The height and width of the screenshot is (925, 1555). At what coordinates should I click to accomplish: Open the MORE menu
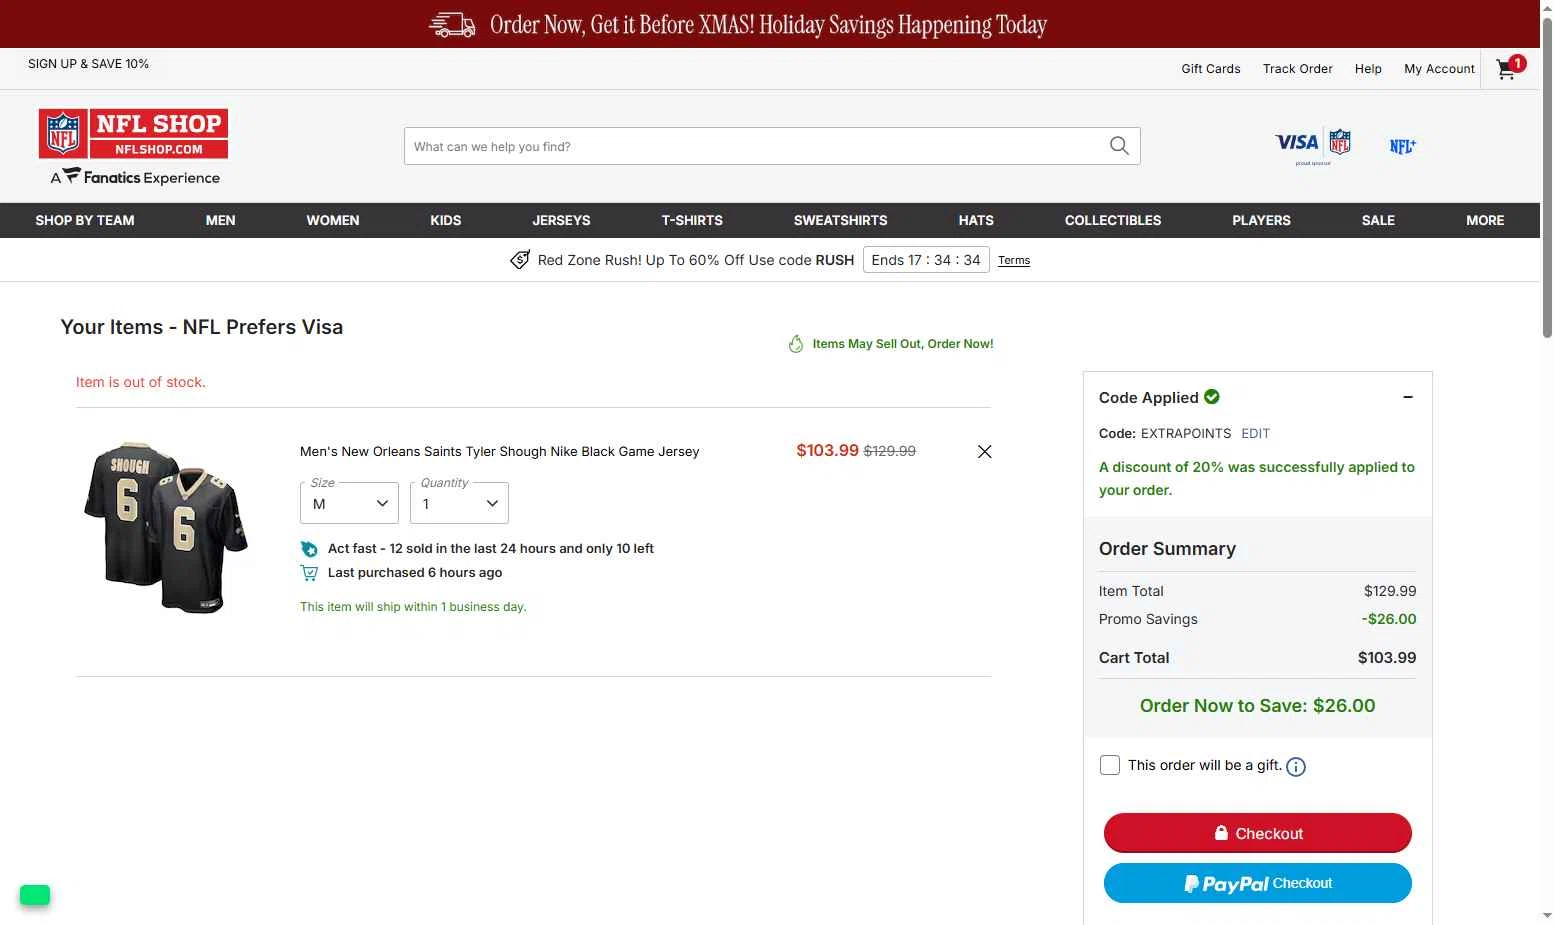pos(1485,220)
